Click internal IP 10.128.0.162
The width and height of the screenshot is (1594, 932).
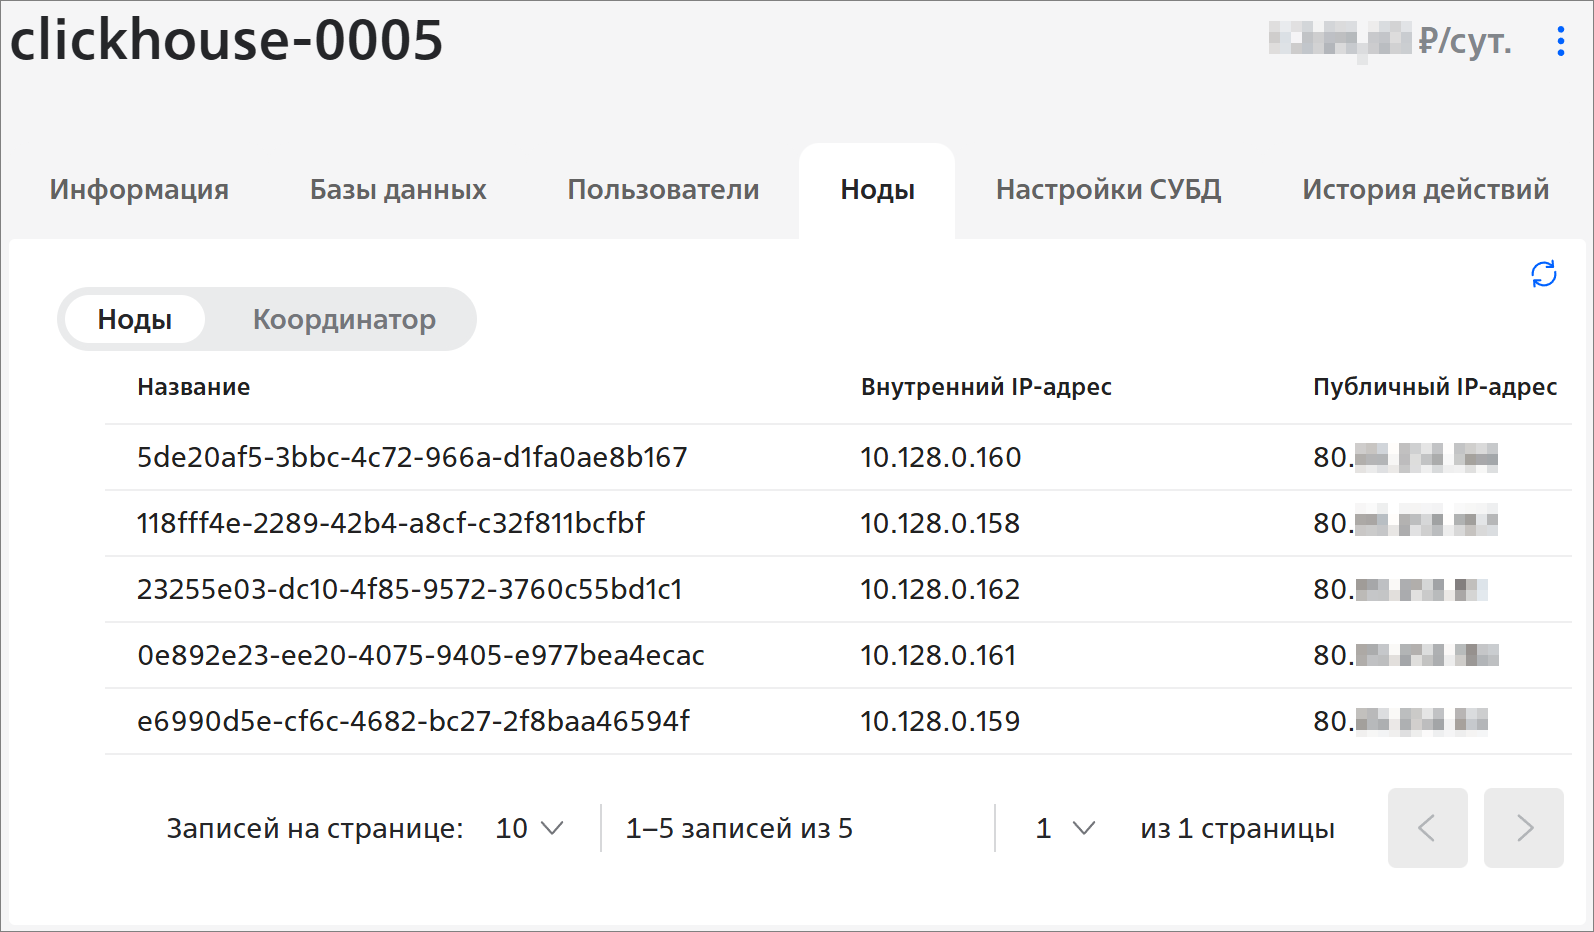click(x=940, y=589)
